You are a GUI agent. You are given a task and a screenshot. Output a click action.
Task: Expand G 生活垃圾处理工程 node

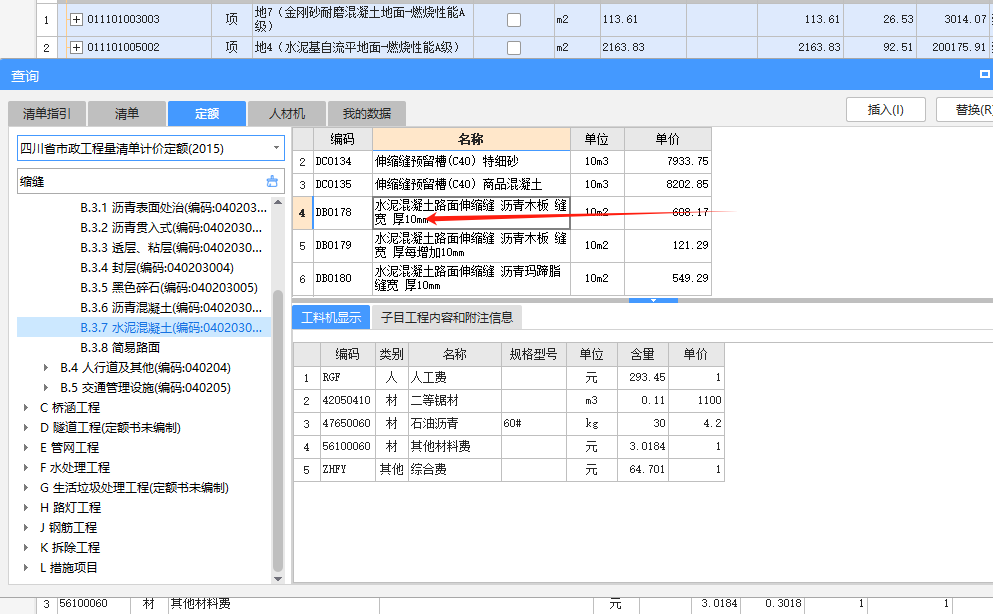[x=25, y=487]
